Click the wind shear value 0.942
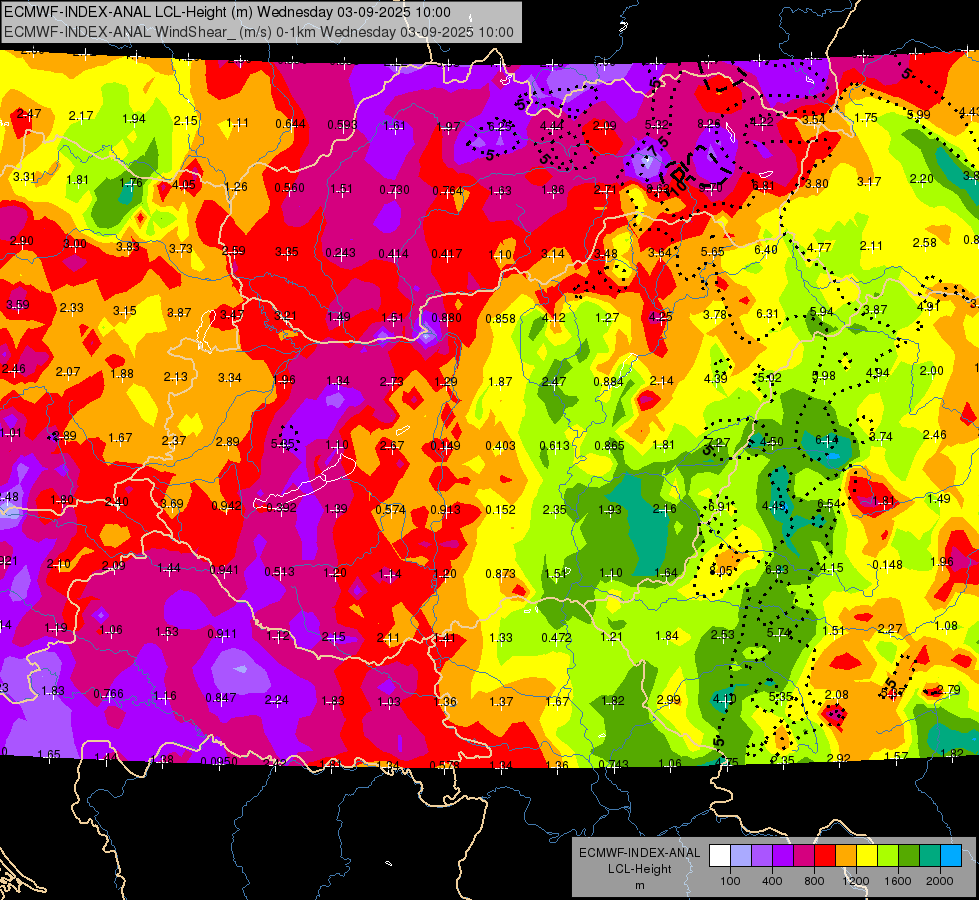 tap(226, 506)
